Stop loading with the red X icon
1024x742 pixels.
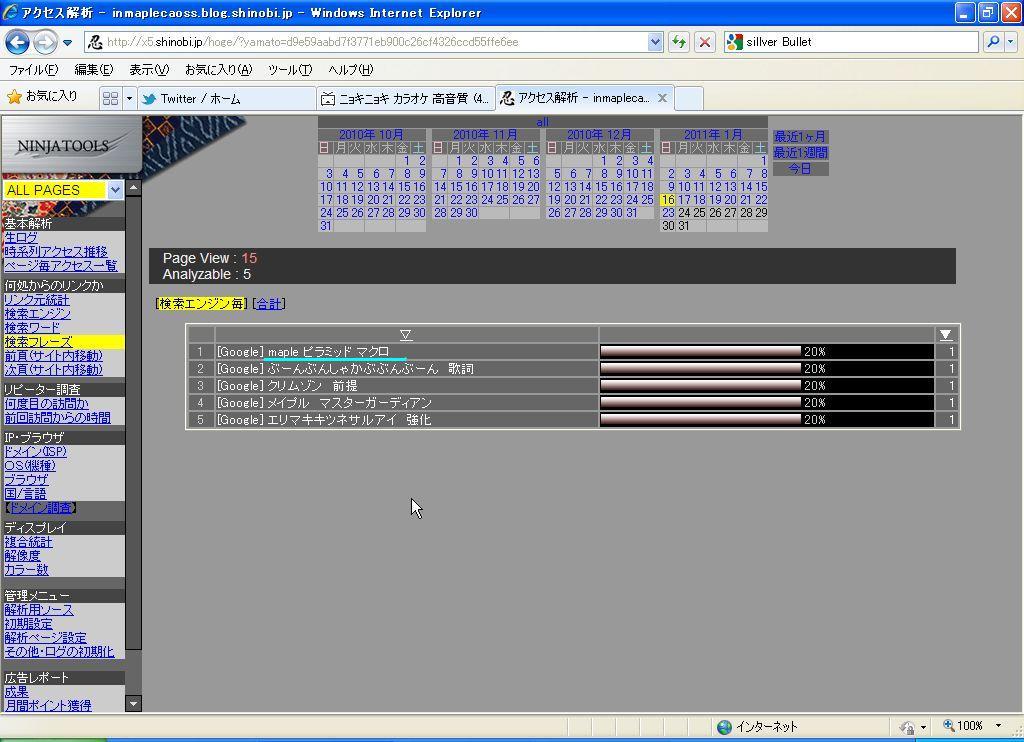pyautogui.click(x=705, y=42)
